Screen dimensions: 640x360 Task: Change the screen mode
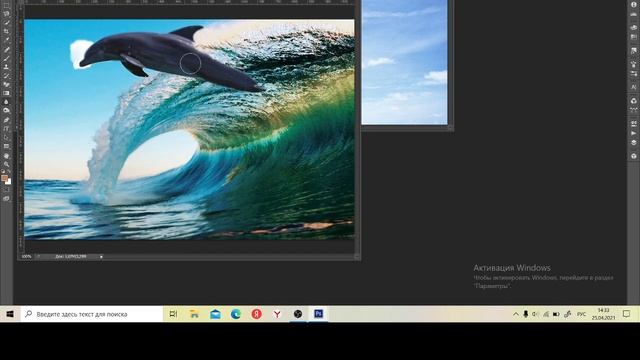pyautogui.click(x=6, y=198)
